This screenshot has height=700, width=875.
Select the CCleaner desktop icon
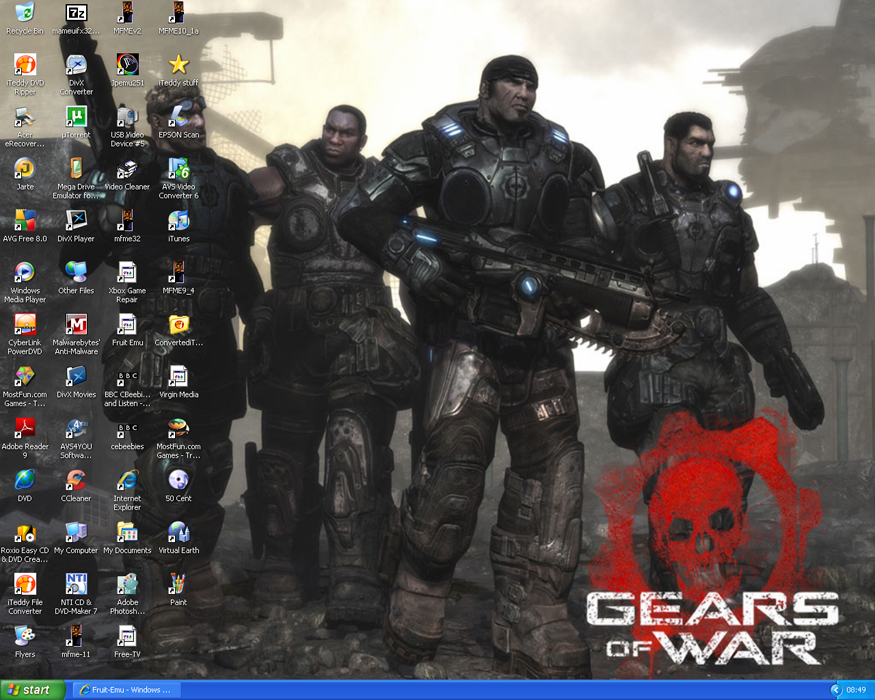[x=76, y=480]
